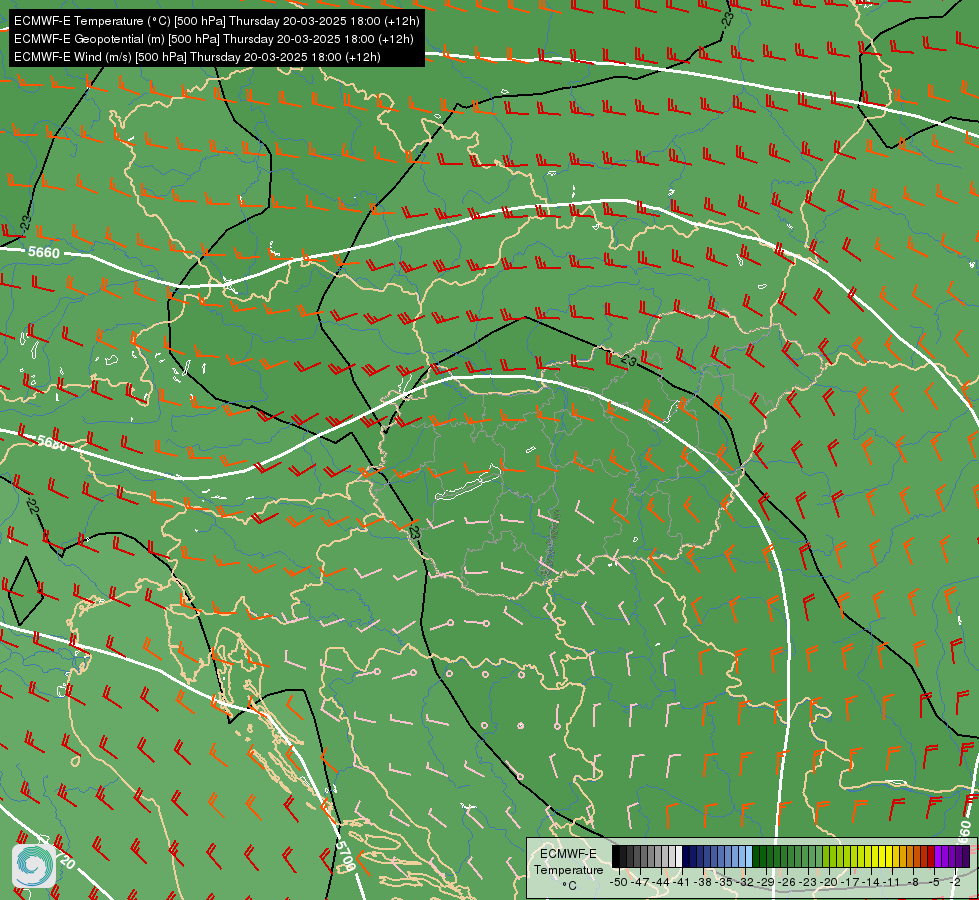979x900 pixels.
Task: Click the -8 legend tick label
Action: coord(913,883)
